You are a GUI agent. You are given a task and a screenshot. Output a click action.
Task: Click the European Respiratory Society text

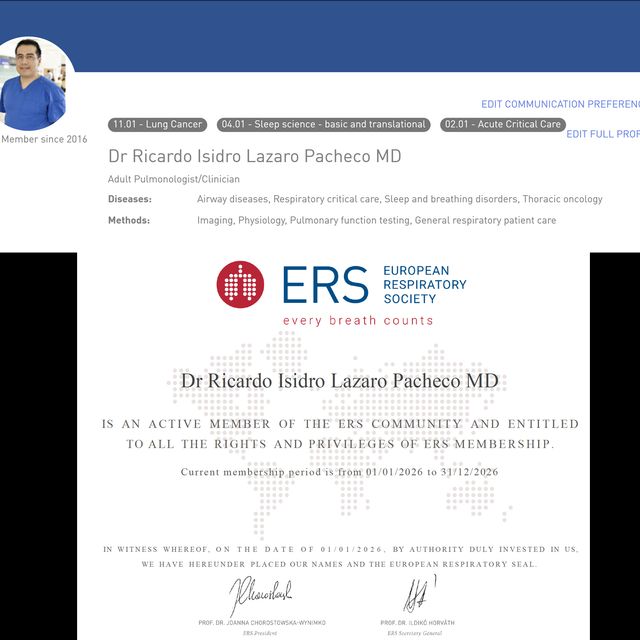[424, 284]
